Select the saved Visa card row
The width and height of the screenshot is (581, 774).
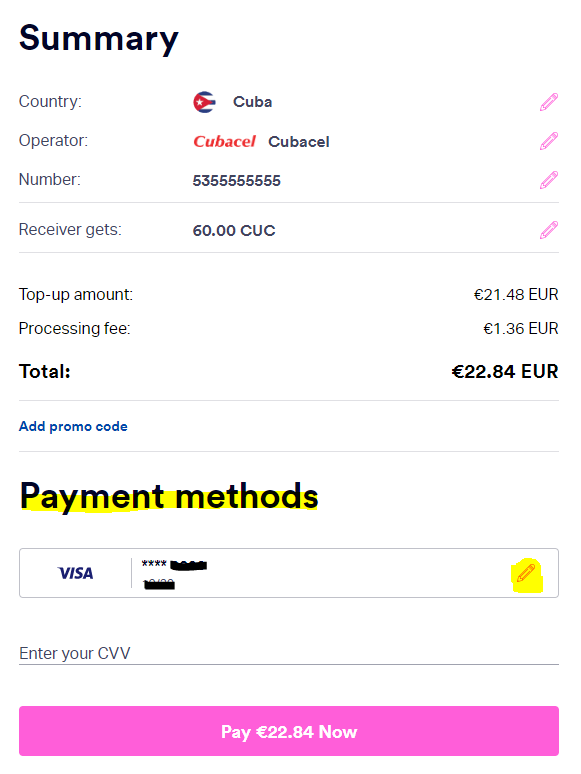click(289, 573)
